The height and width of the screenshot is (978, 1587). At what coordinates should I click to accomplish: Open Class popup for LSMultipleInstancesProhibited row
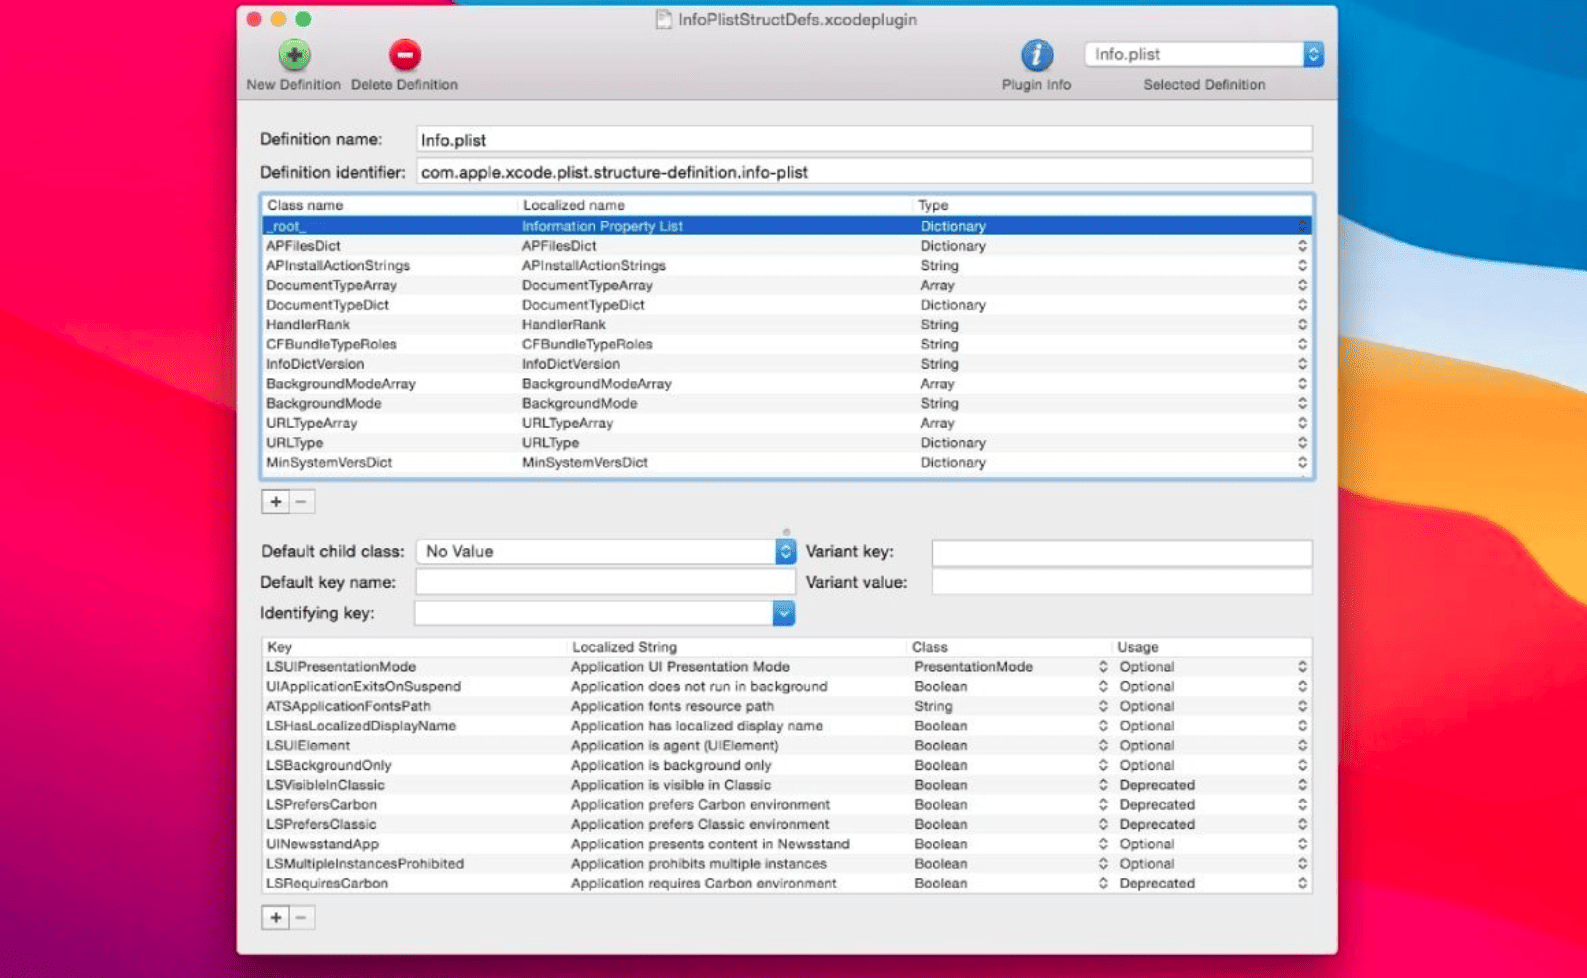point(1103,864)
